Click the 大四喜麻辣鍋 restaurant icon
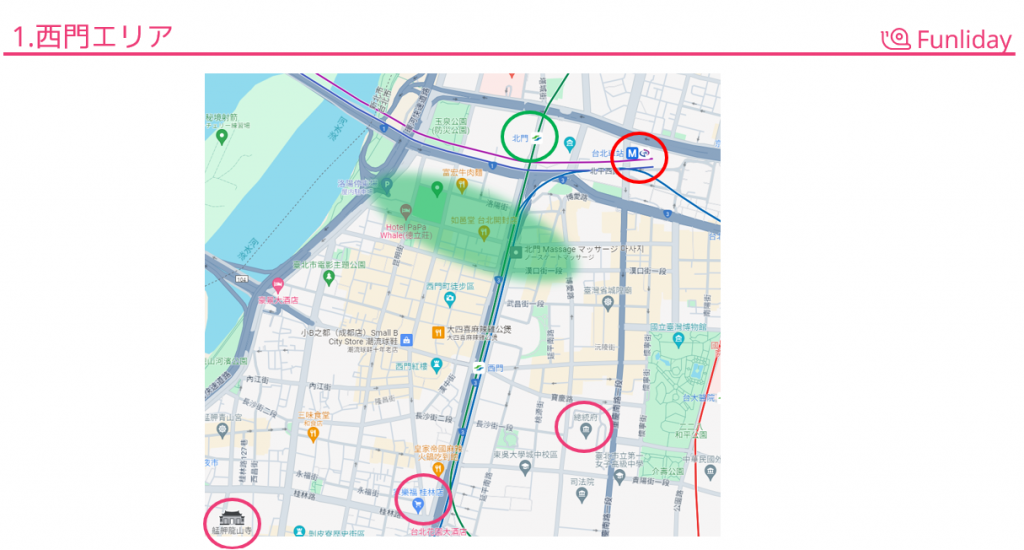 pos(437,332)
